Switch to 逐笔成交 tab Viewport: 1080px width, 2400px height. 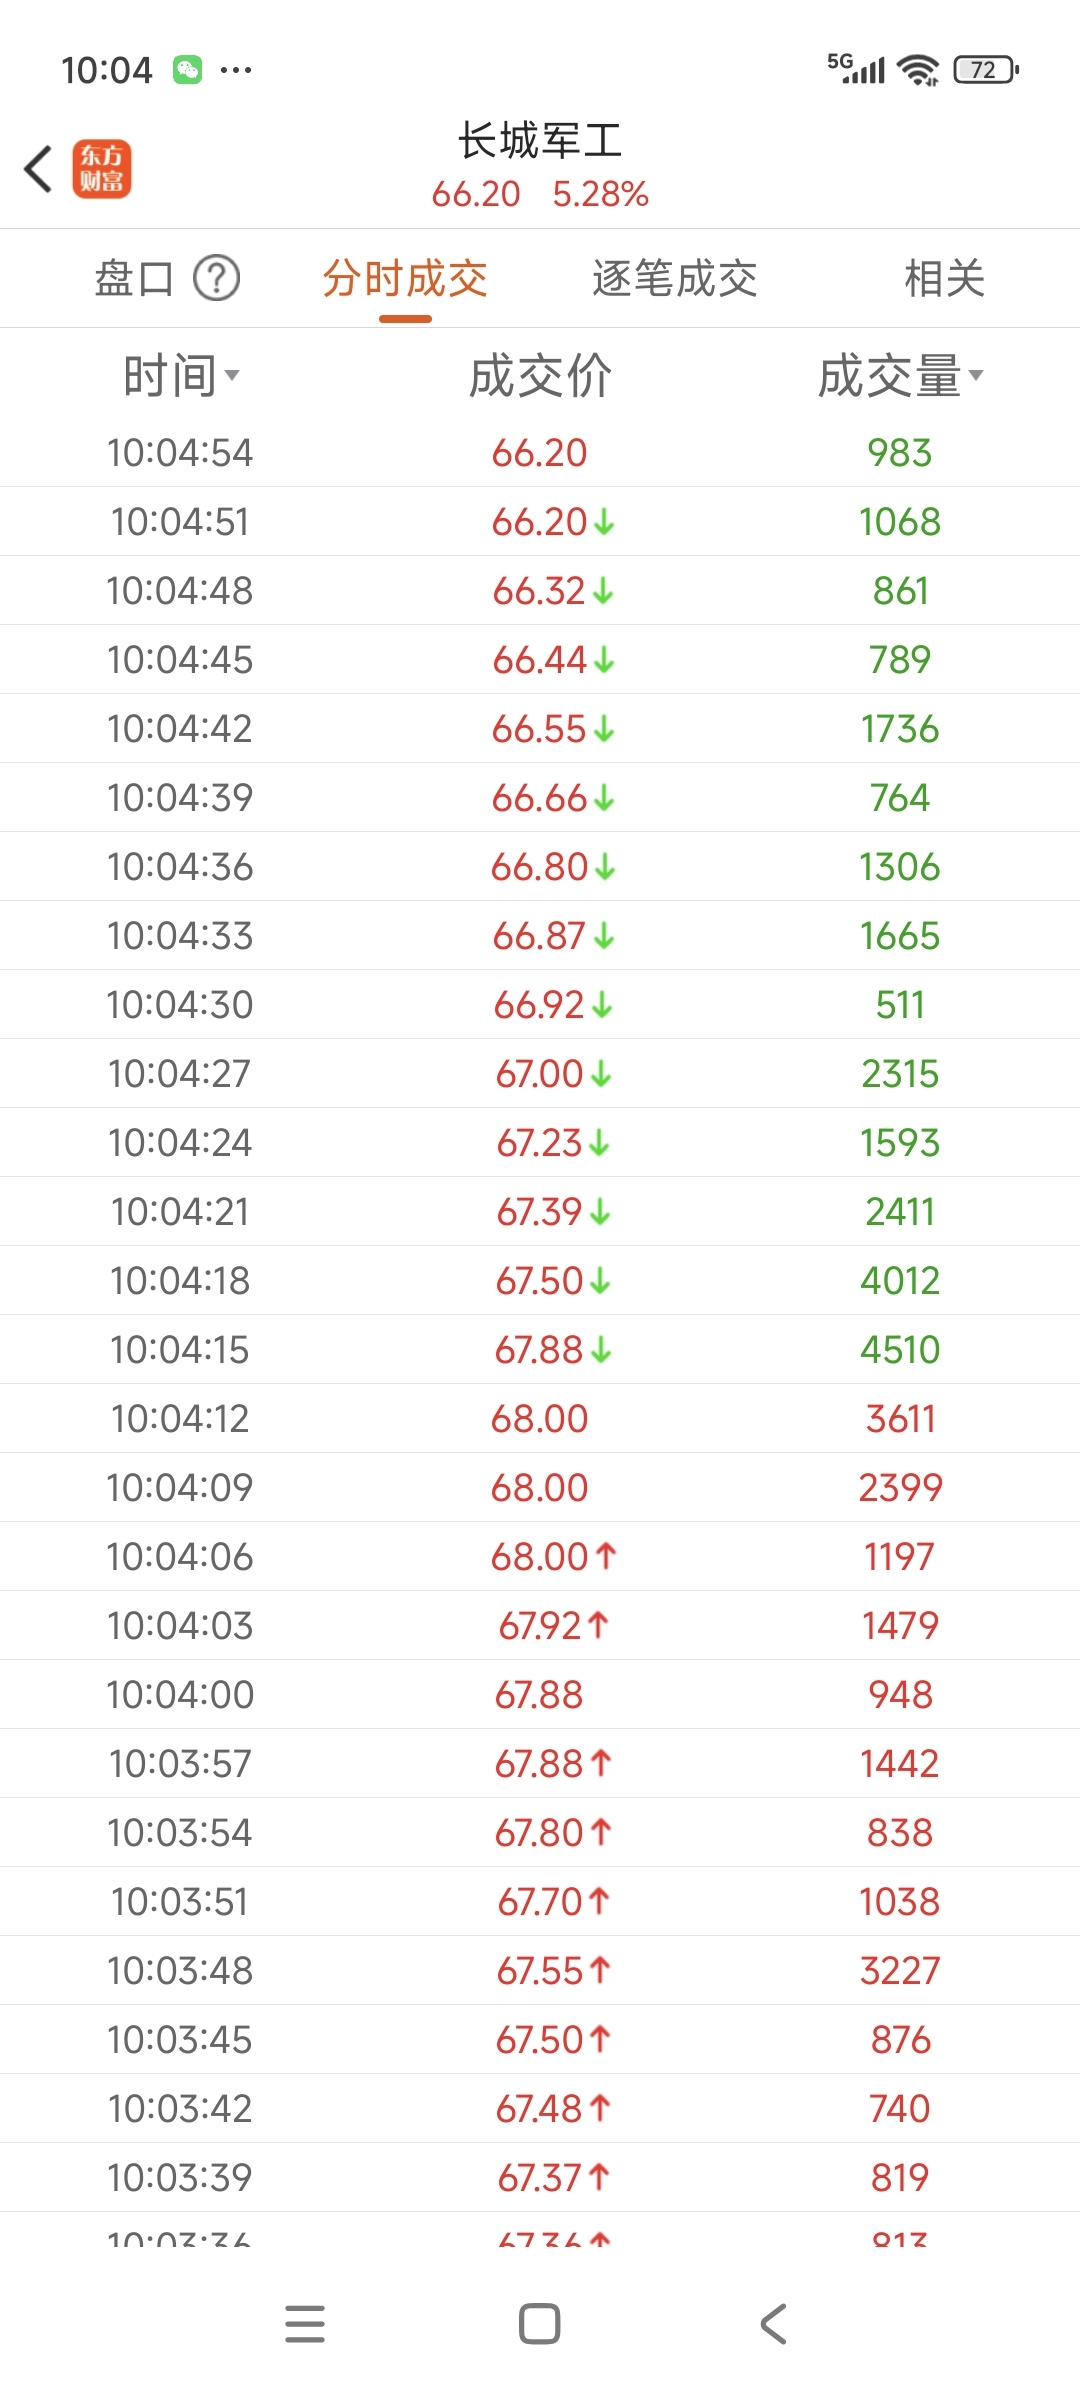pos(675,278)
